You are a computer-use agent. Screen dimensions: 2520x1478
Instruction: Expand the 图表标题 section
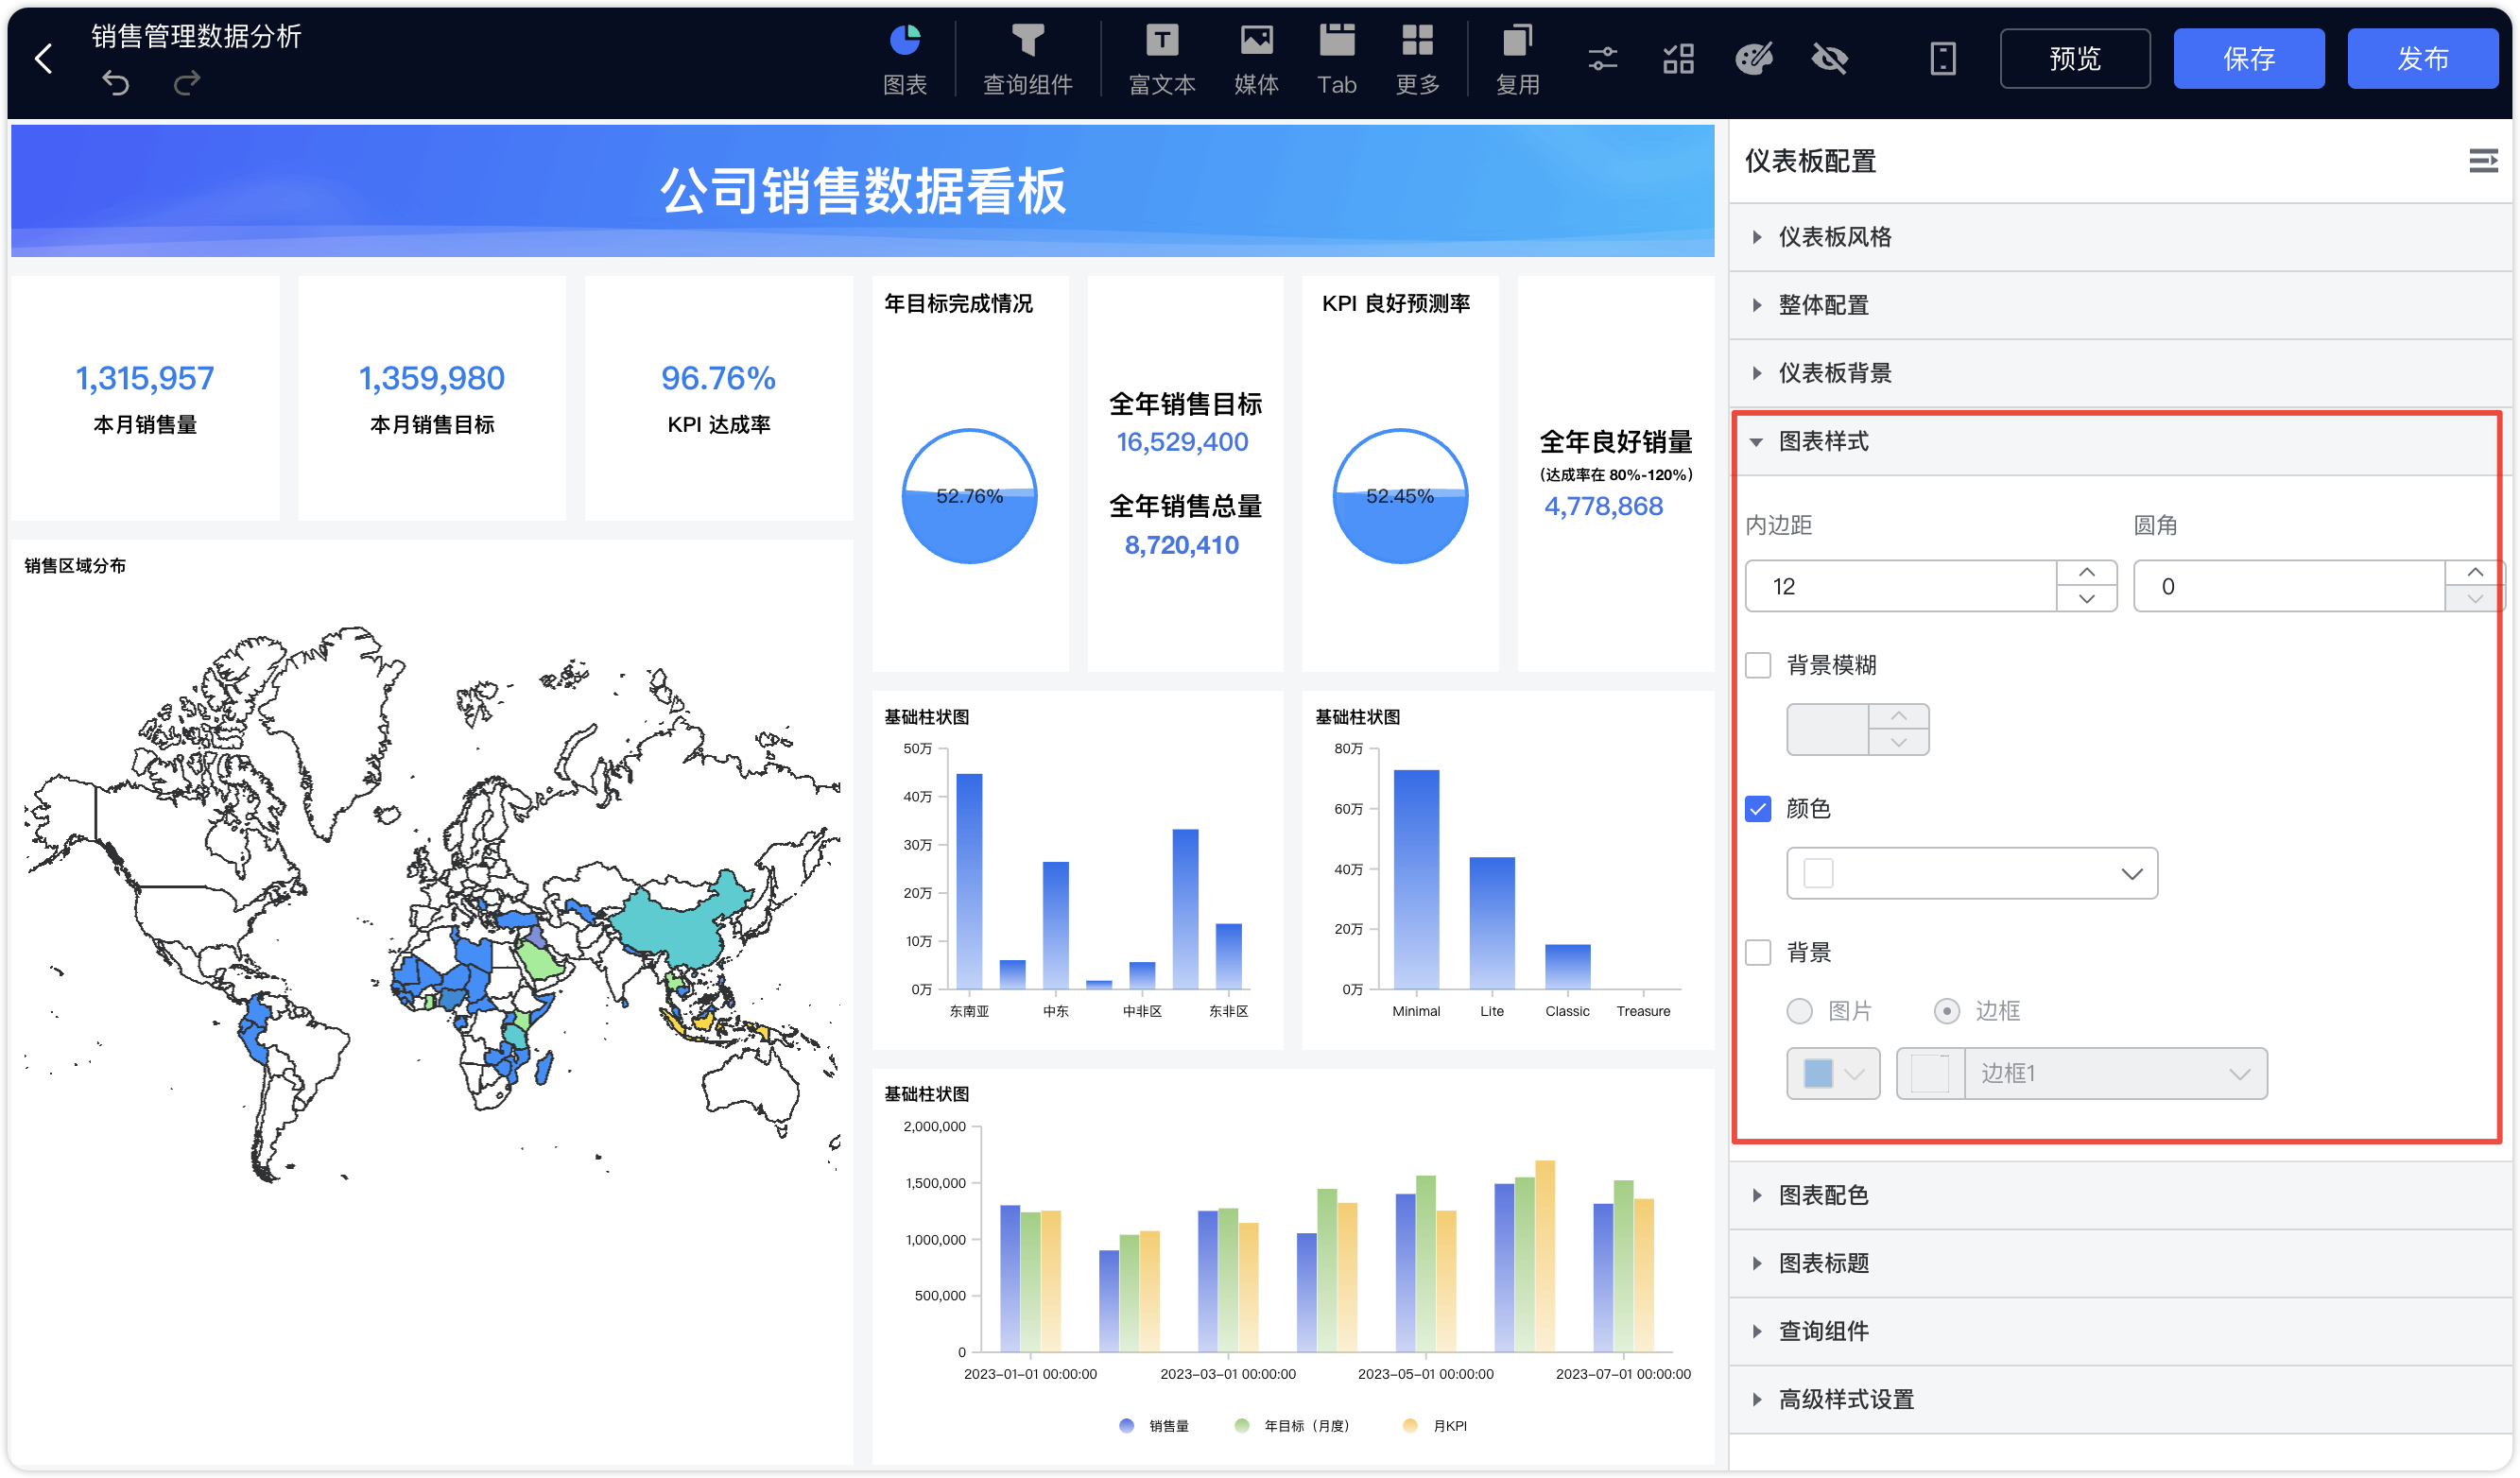[2120, 1264]
